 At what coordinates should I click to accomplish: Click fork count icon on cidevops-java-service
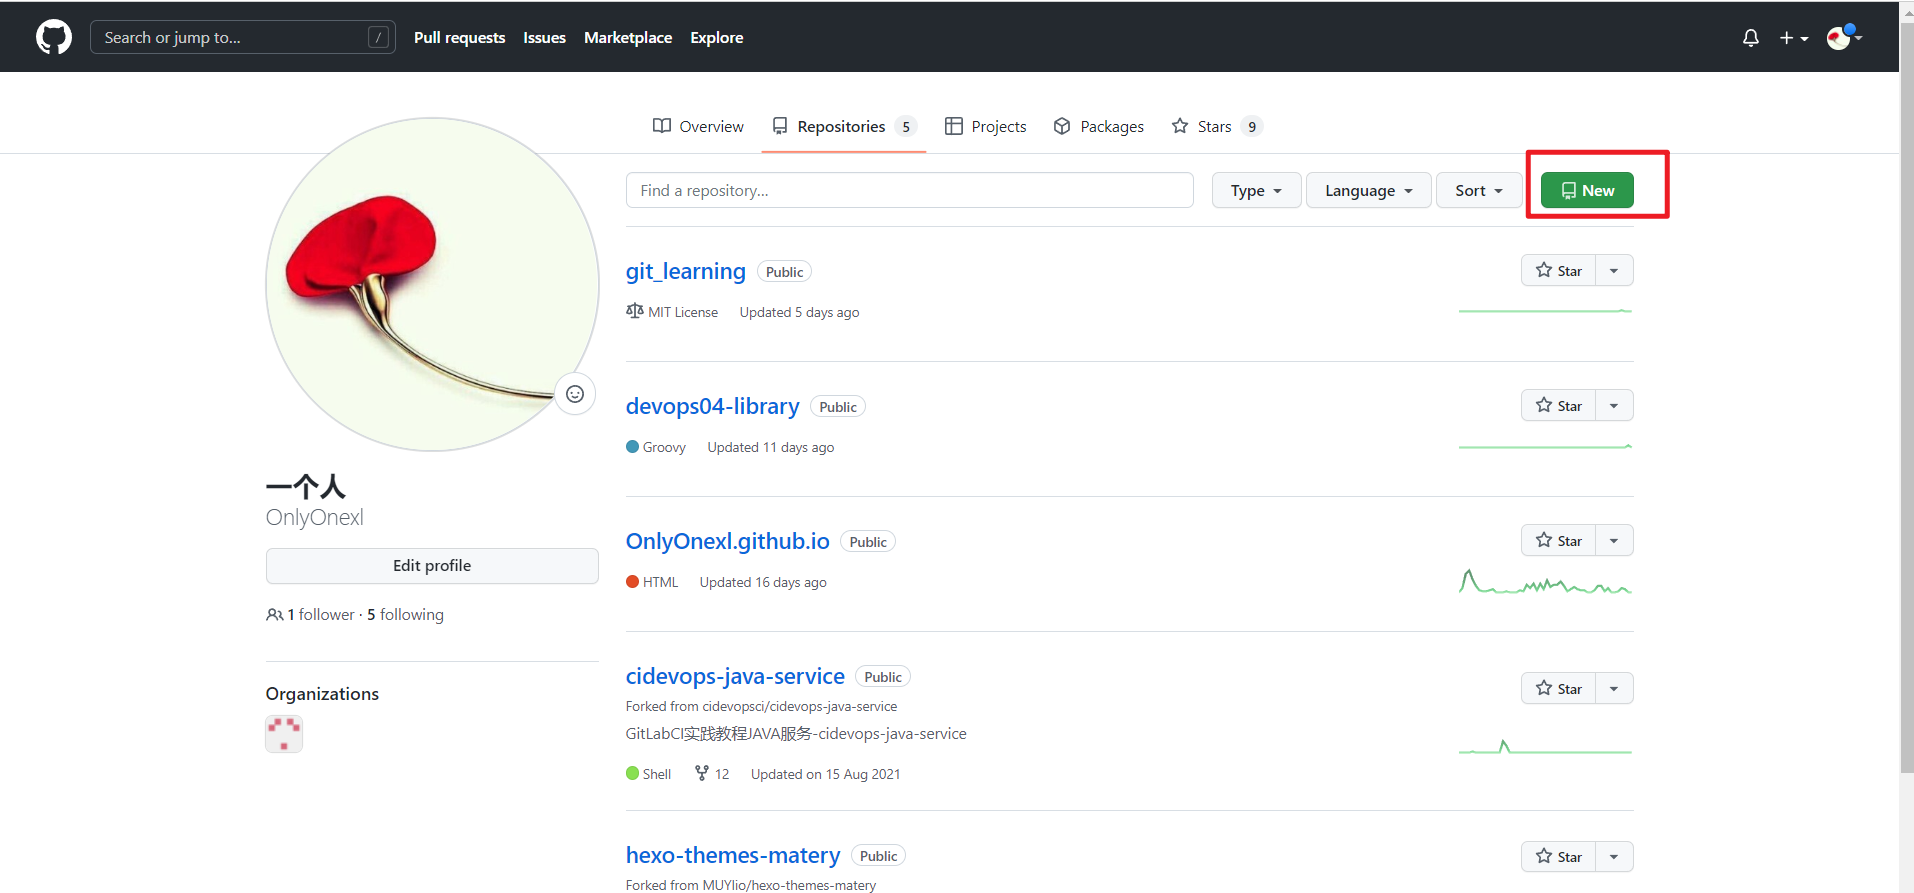coord(702,774)
